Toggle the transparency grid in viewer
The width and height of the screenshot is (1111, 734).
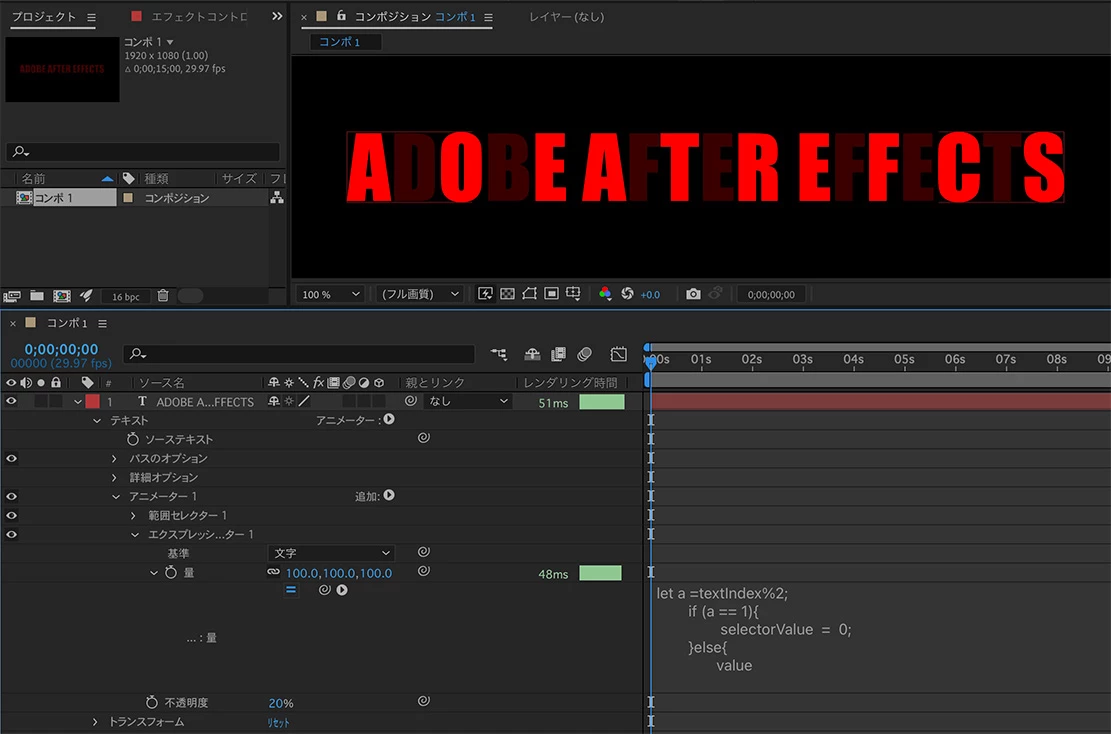[x=507, y=293]
